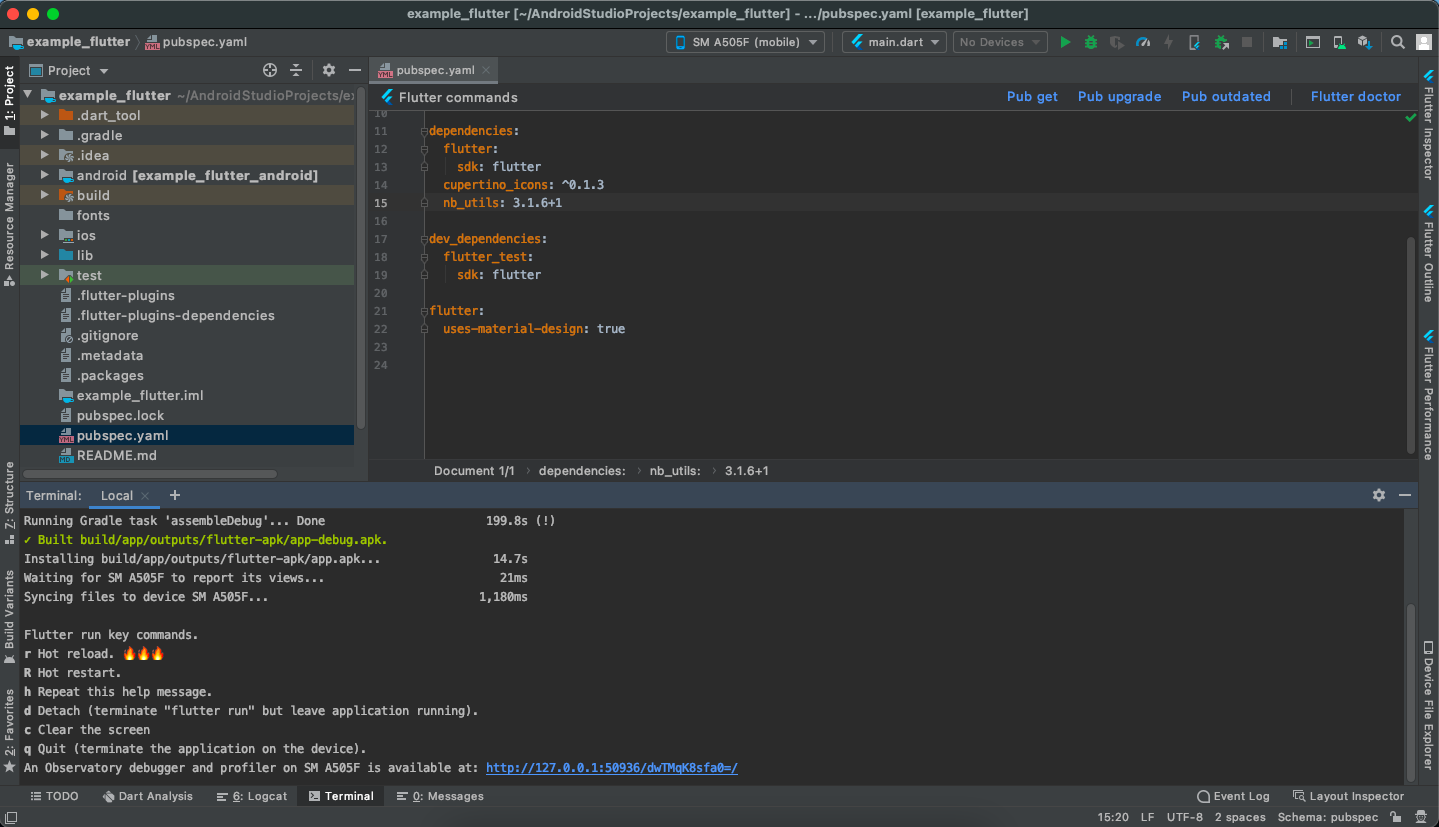
Task: Open the SM A505F device selector dropdown
Action: click(x=745, y=42)
